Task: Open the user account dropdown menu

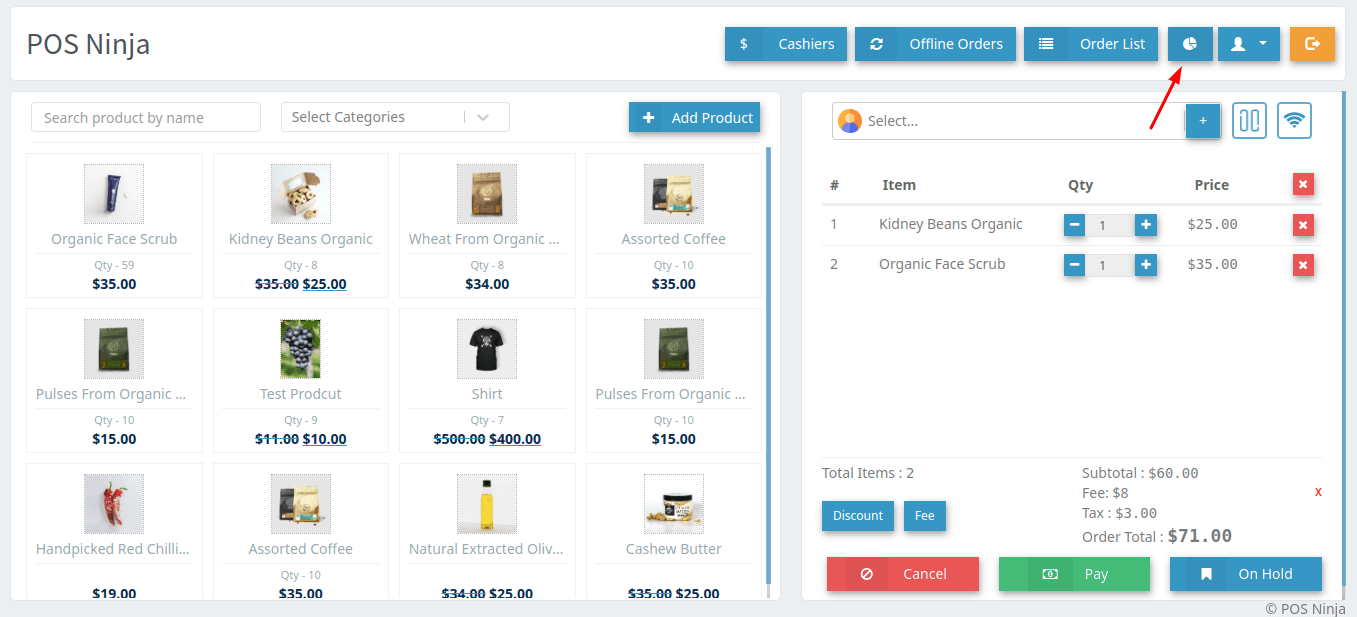Action: tap(1248, 44)
